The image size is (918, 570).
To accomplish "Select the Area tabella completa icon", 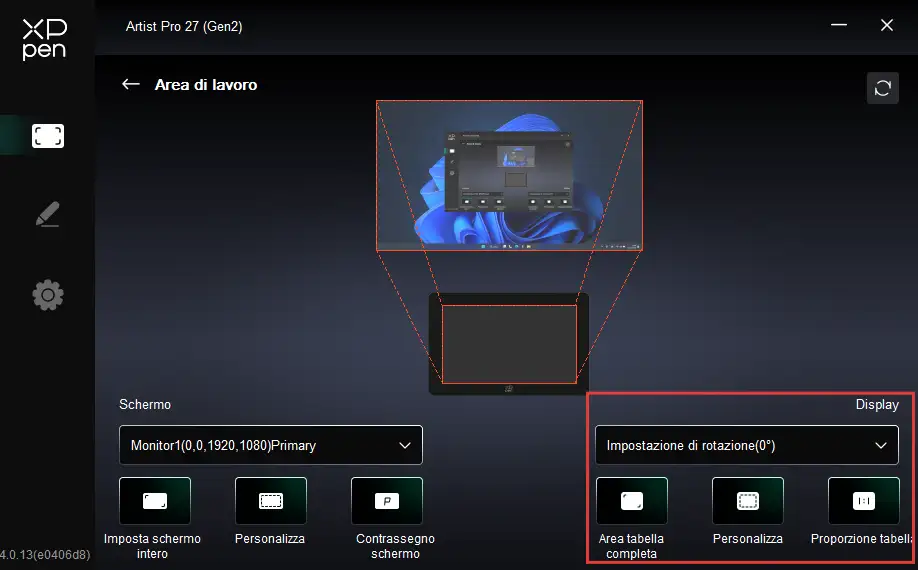I will point(631,501).
